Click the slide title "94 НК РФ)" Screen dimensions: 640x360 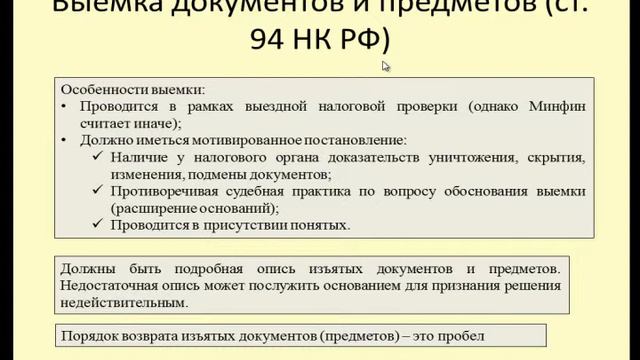click(x=320, y=39)
